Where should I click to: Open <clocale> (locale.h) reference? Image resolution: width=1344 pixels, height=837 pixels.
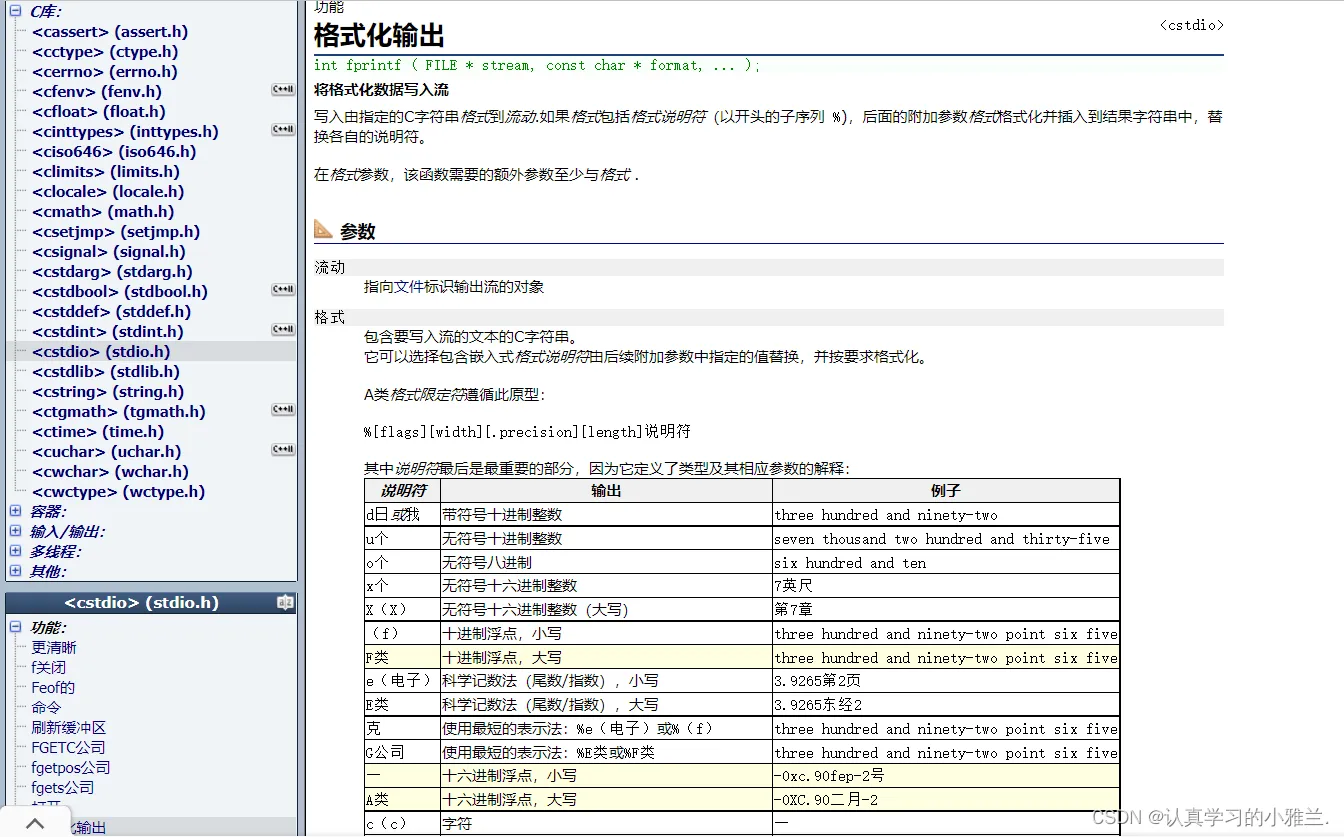(x=108, y=192)
